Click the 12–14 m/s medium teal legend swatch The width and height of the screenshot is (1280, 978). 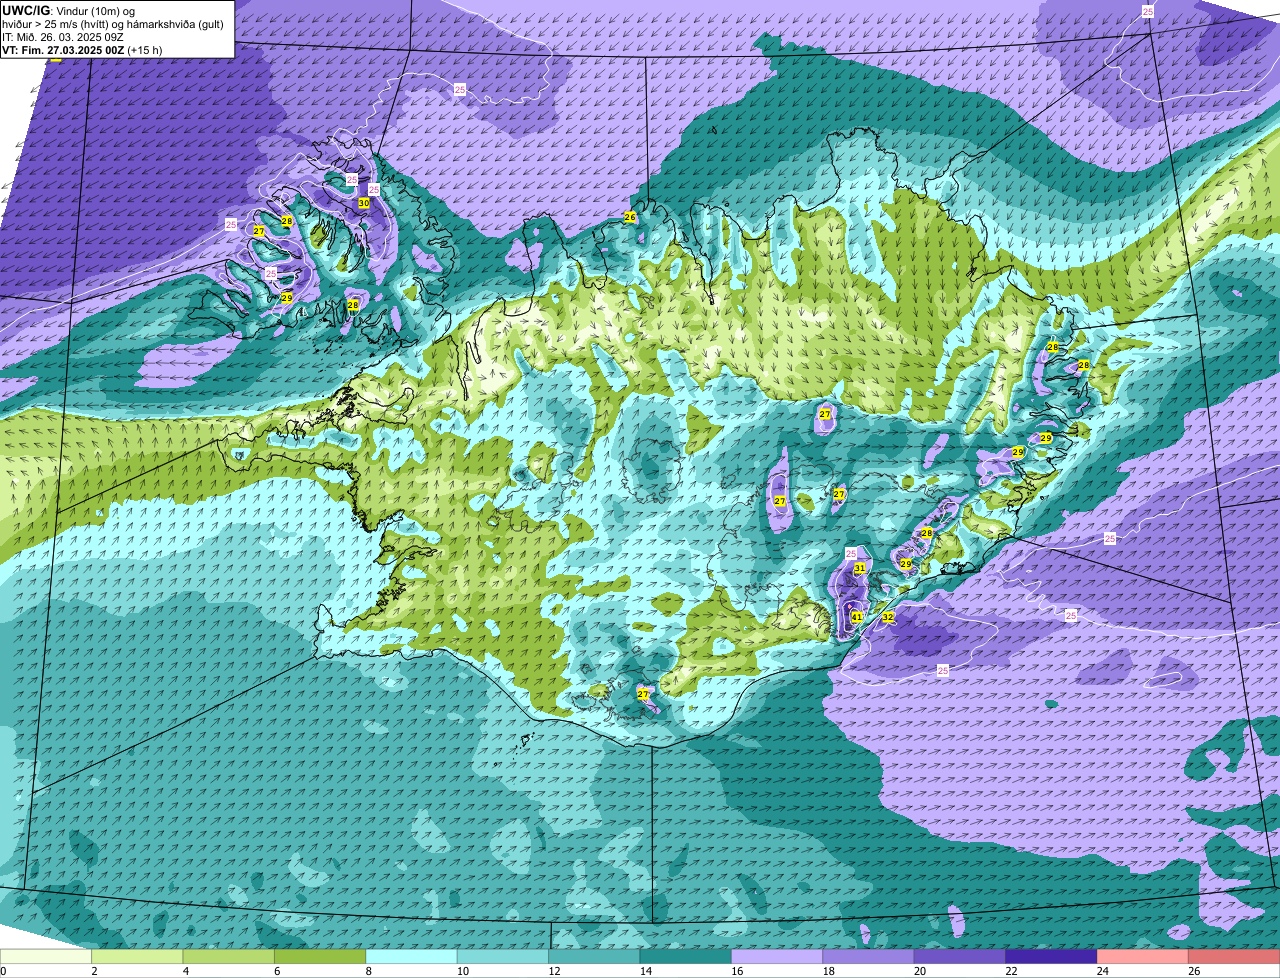[x=594, y=956]
